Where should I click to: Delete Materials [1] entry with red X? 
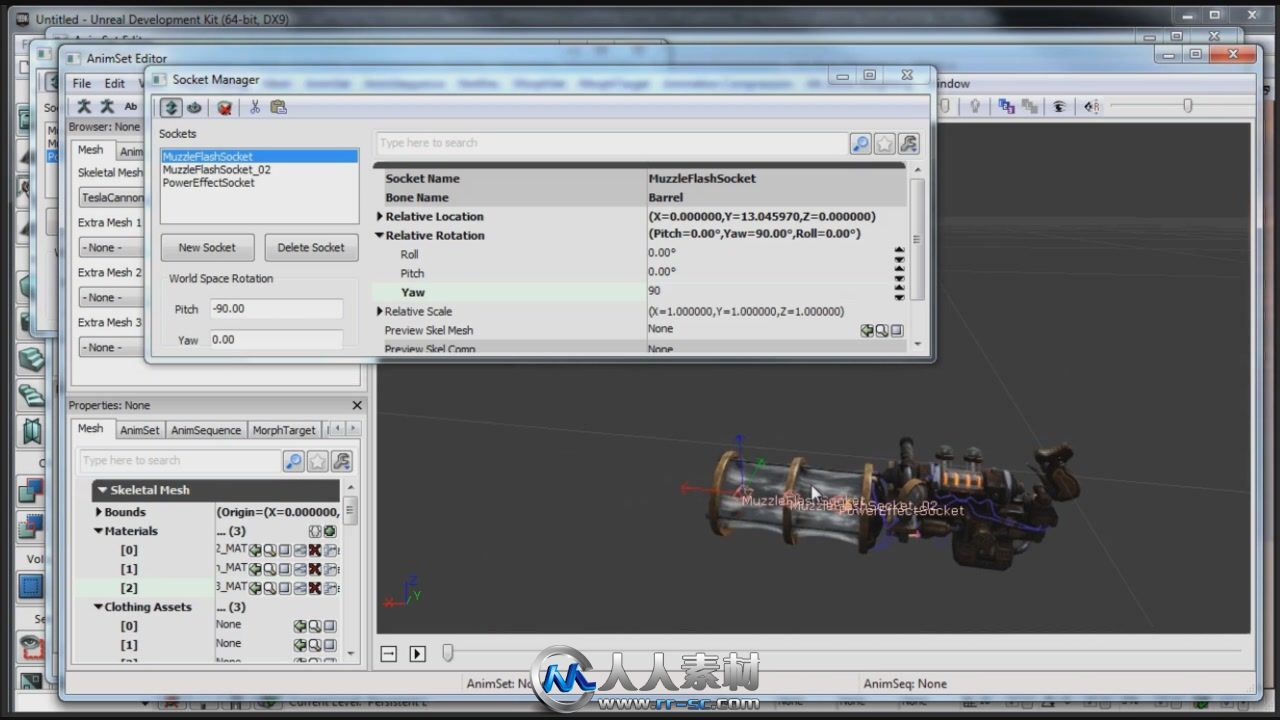(x=315, y=569)
